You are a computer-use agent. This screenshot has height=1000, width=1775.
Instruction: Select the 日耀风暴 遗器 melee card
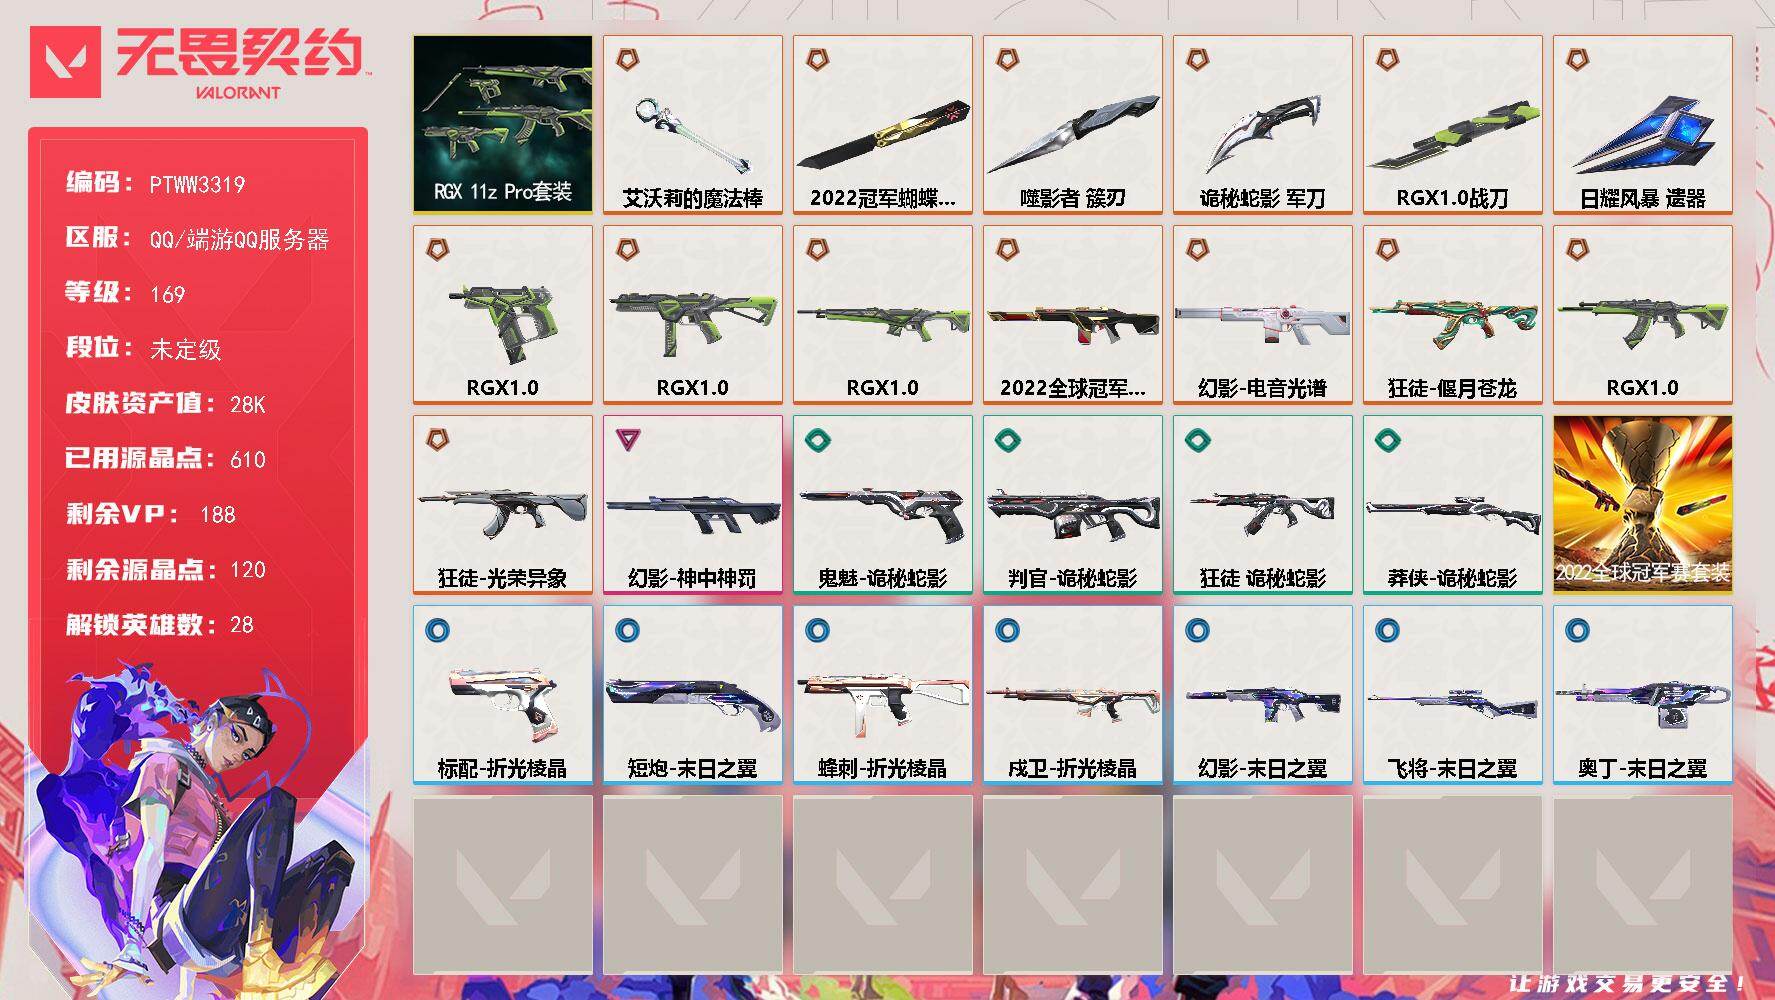pos(1643,124)
